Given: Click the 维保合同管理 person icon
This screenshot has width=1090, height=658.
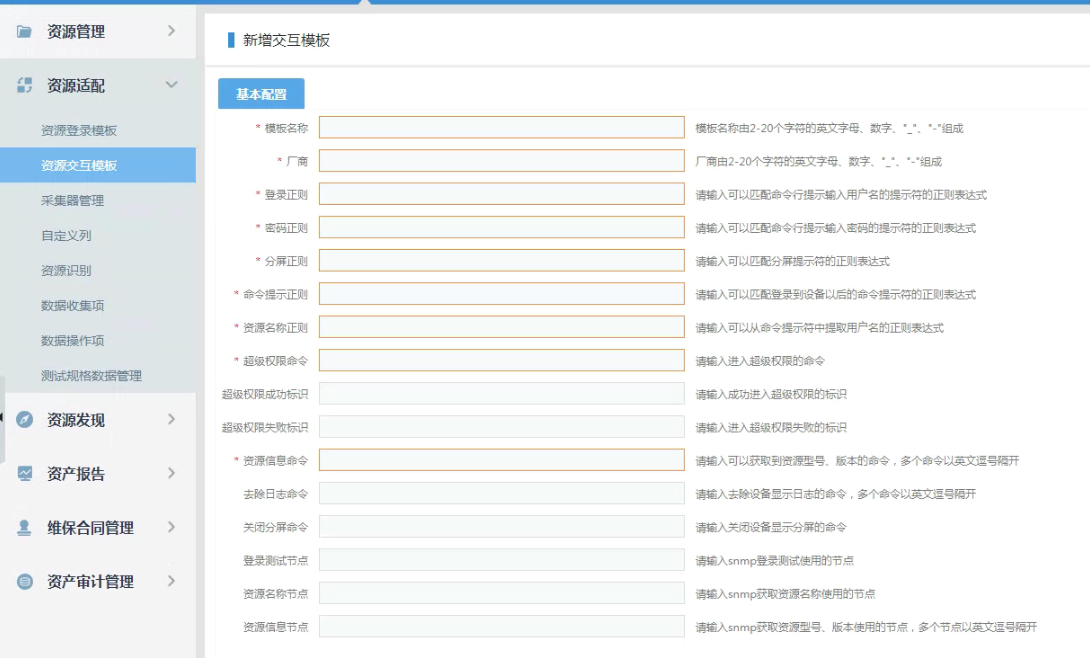Looking at the screenshot, I should point(24,527).
